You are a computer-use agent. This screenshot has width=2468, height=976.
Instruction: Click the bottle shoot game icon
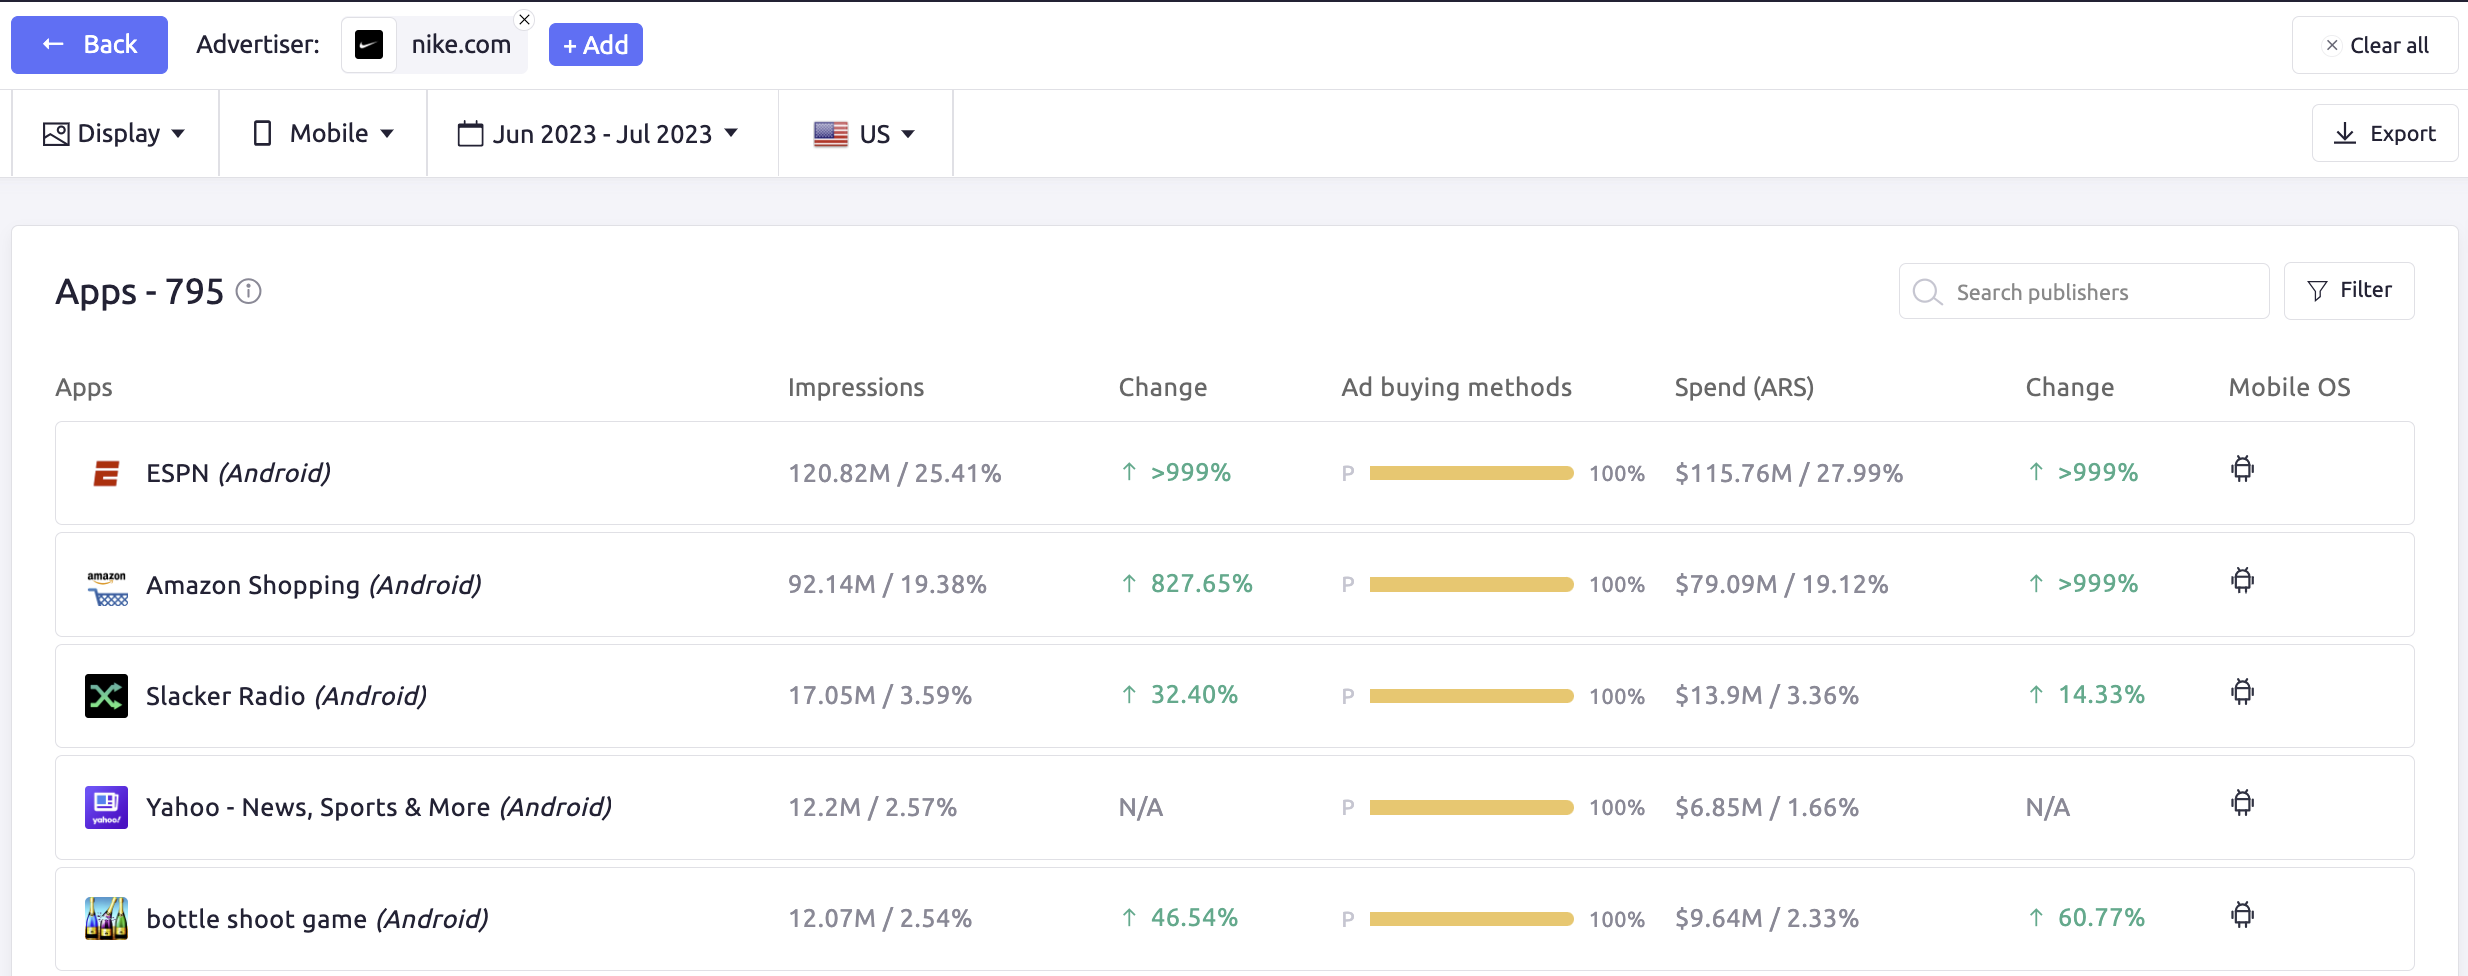106,918
